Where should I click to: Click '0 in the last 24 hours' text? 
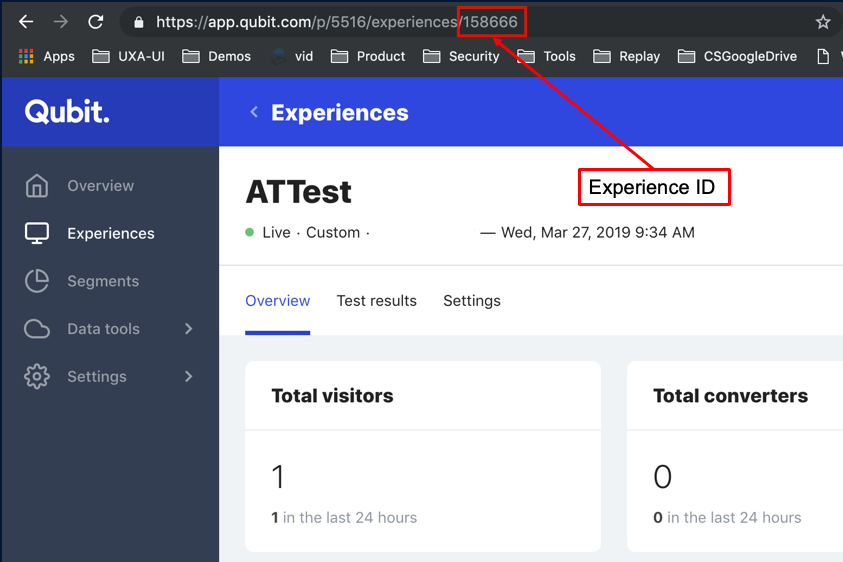pos(727,517)
